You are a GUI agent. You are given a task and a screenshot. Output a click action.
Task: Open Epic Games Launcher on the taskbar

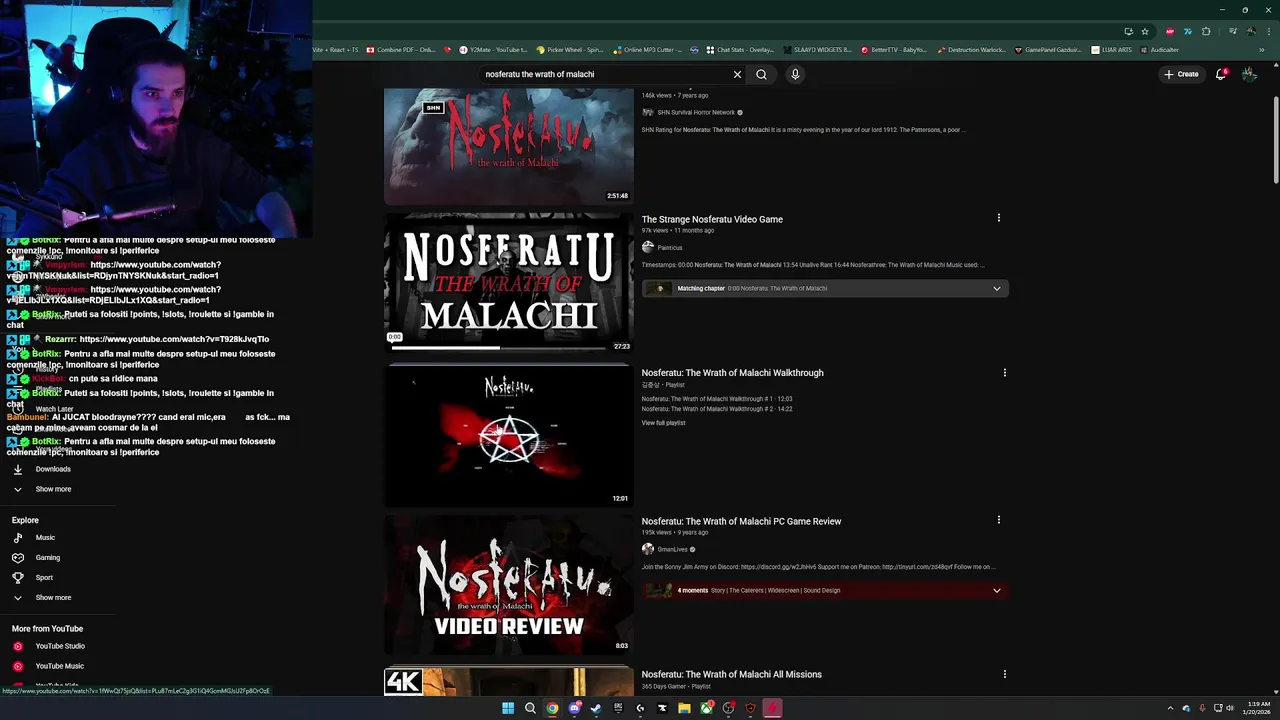coord(618,708)
